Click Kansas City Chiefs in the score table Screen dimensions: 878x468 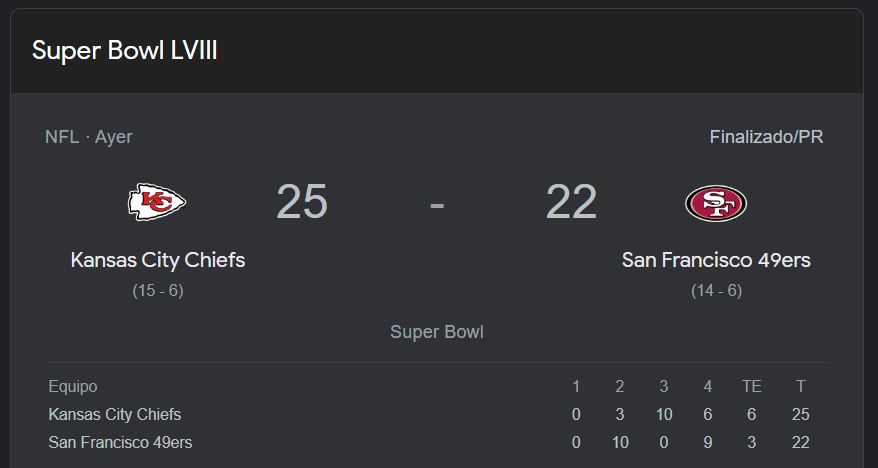115,414
